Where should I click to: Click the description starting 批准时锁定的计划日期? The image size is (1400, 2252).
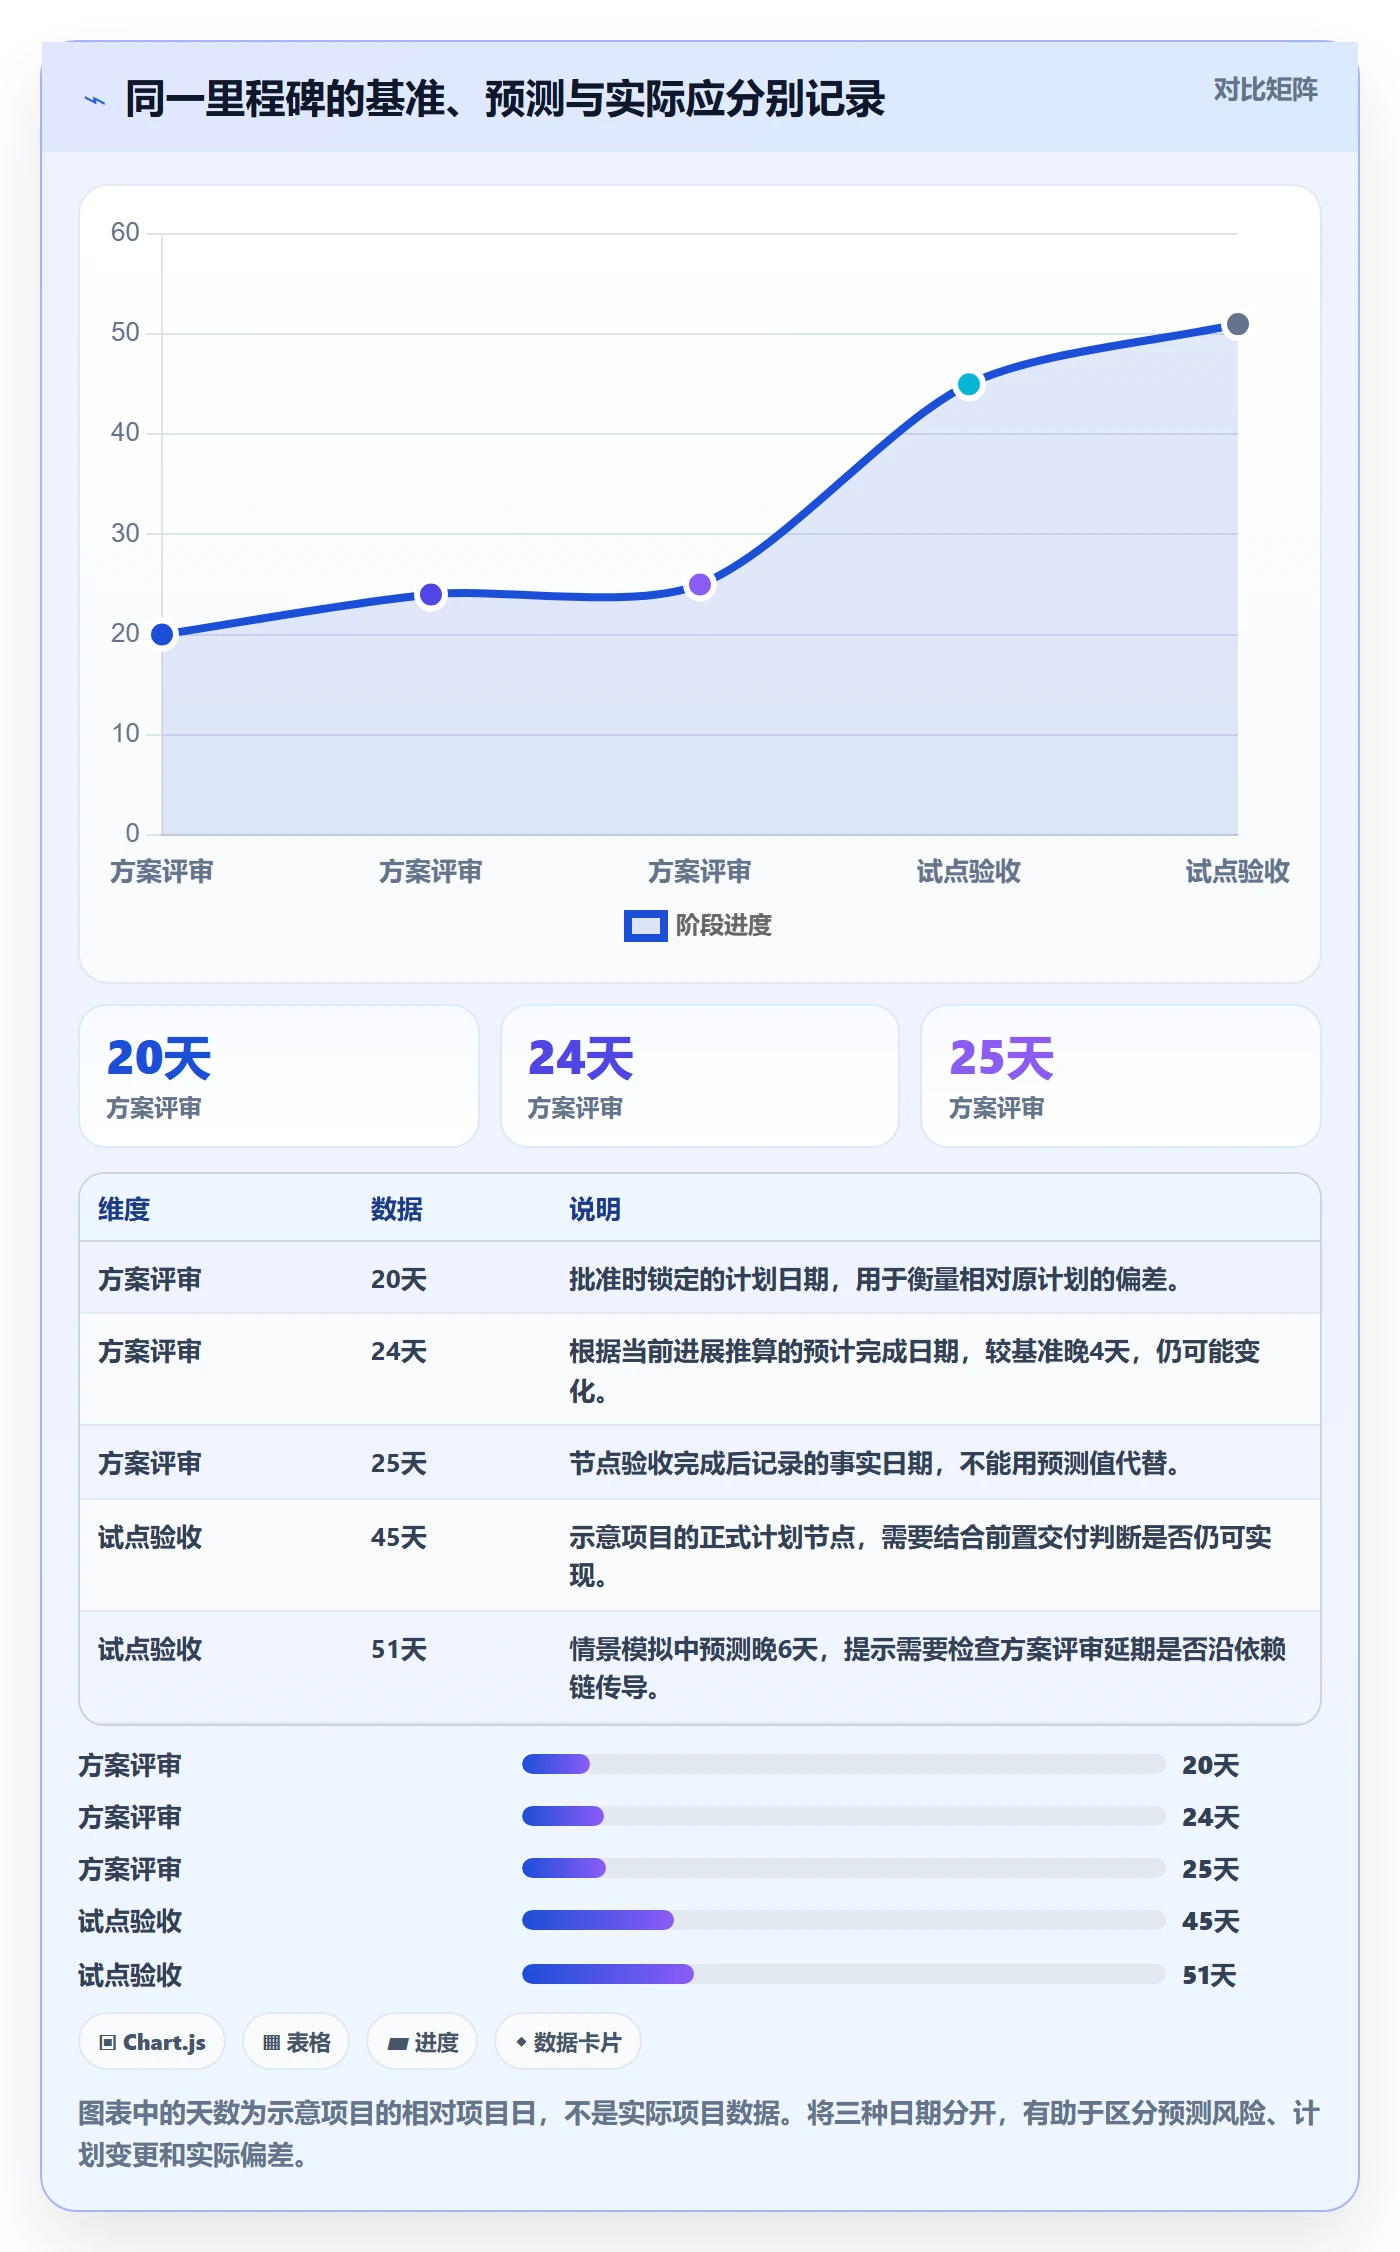pos(875,1279)
